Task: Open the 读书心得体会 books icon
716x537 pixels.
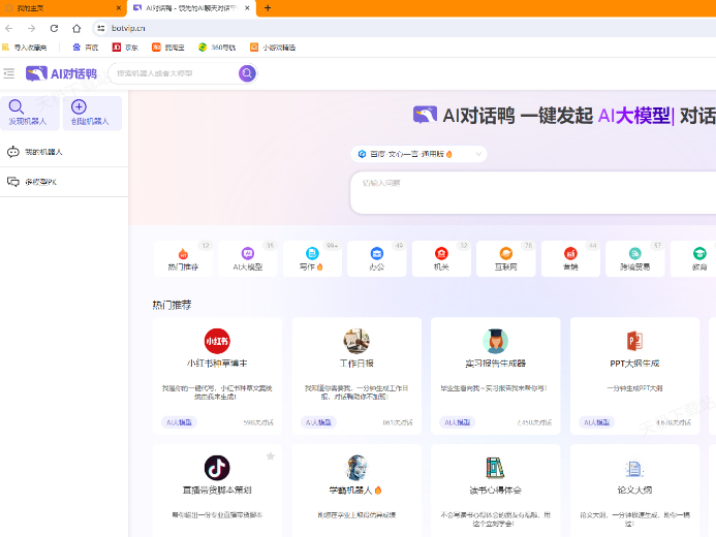Action: 495,468
